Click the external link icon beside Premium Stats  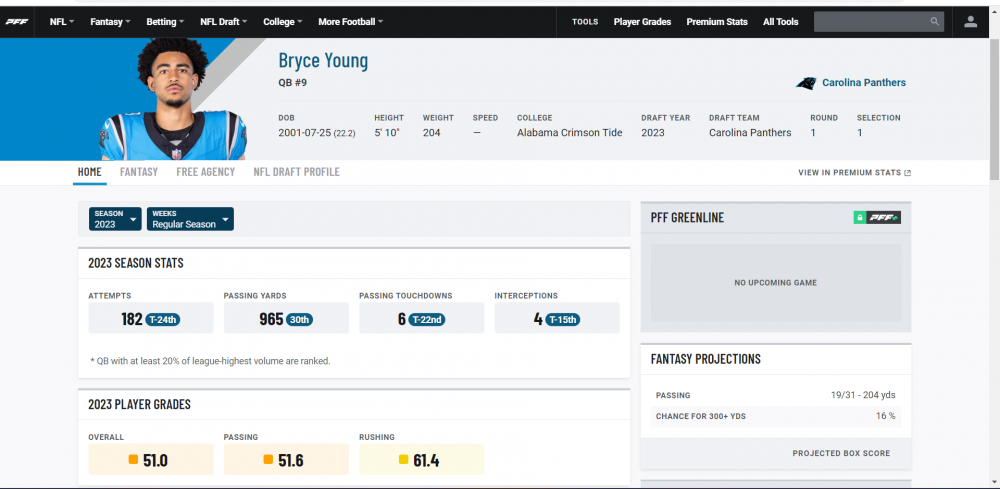point(908,173)
